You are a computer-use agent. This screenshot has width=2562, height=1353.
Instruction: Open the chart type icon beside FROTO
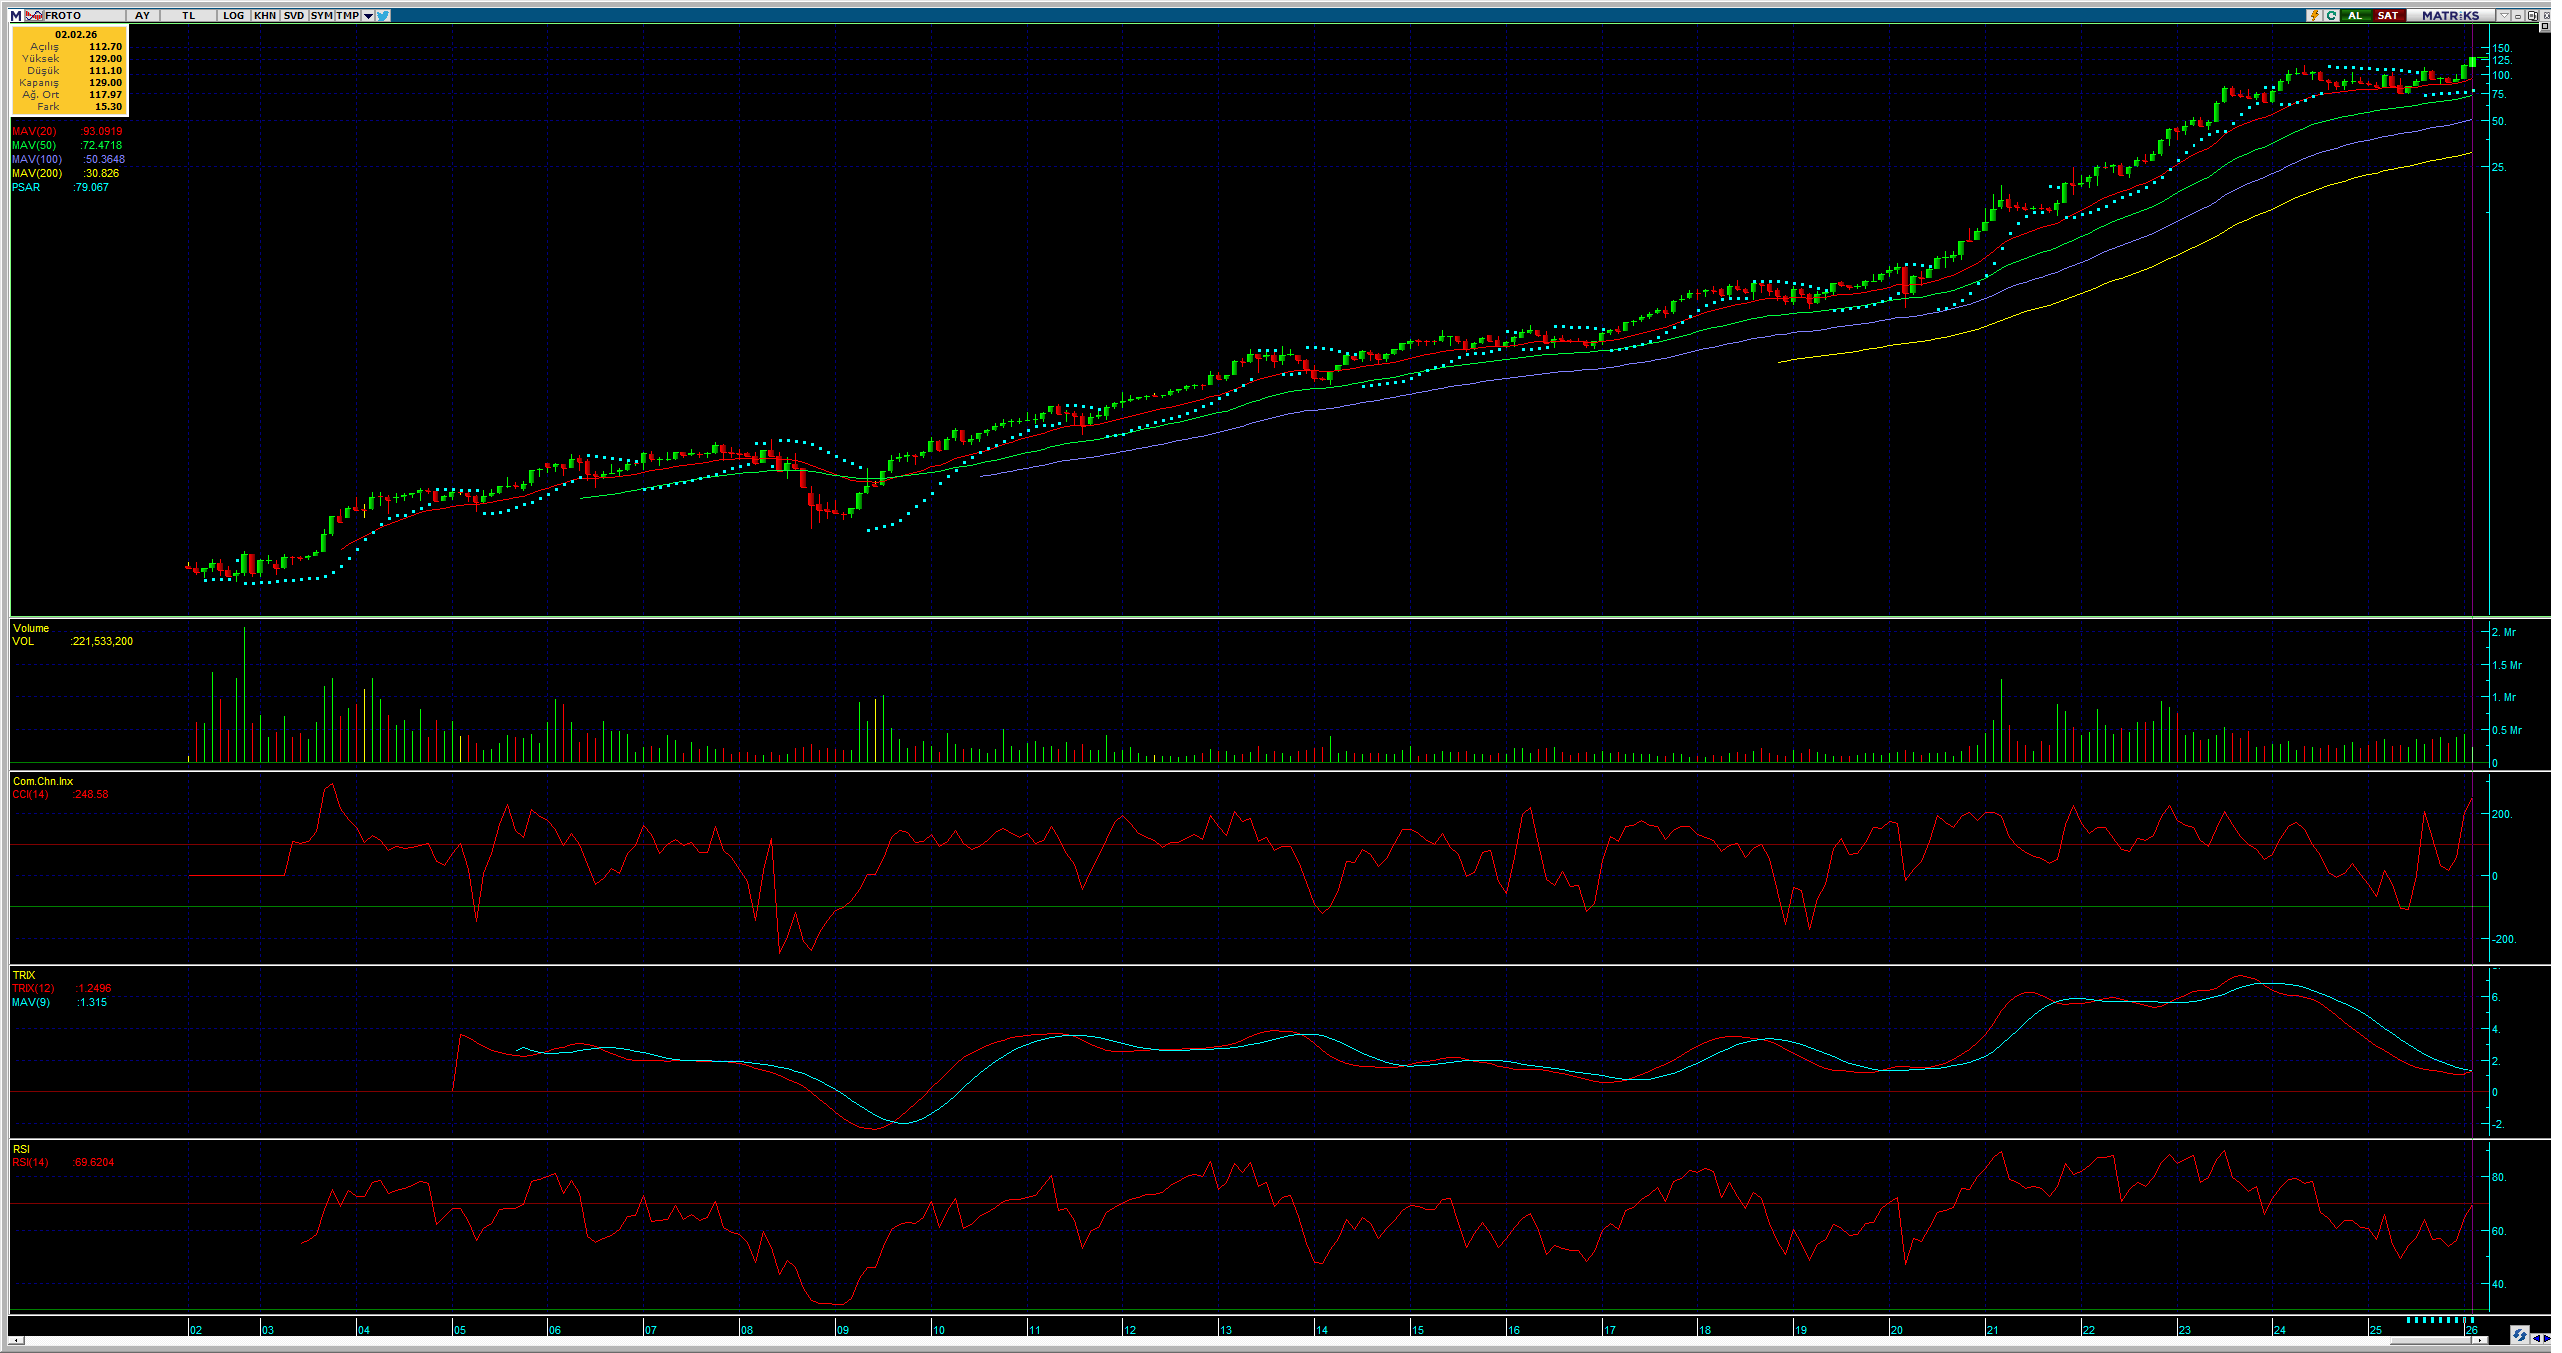[34, 15]
